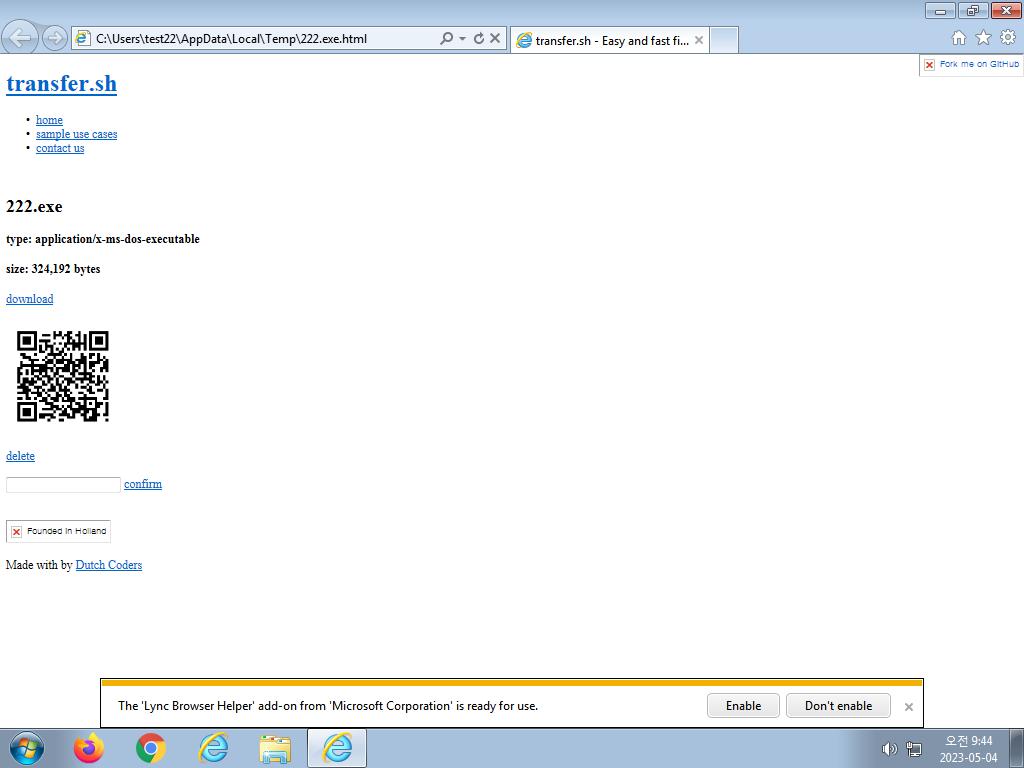Restore down the Internet Explorer window
This screenshot has height=768, width=1024.
[x=973, y=10]
